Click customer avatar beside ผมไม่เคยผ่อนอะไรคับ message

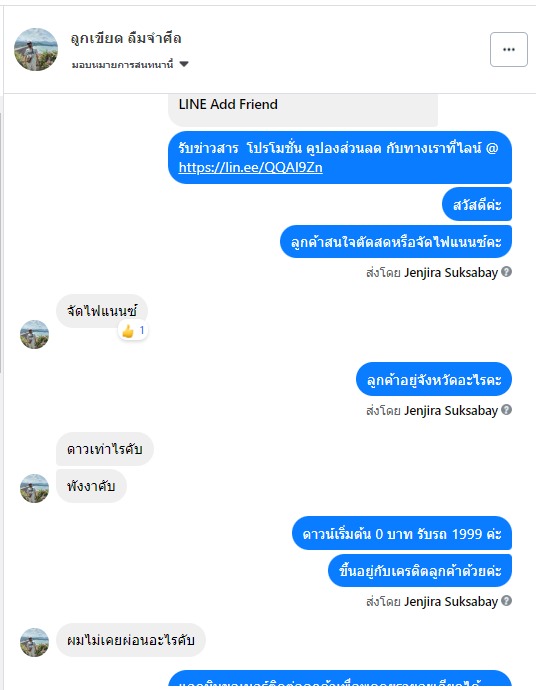34,642
